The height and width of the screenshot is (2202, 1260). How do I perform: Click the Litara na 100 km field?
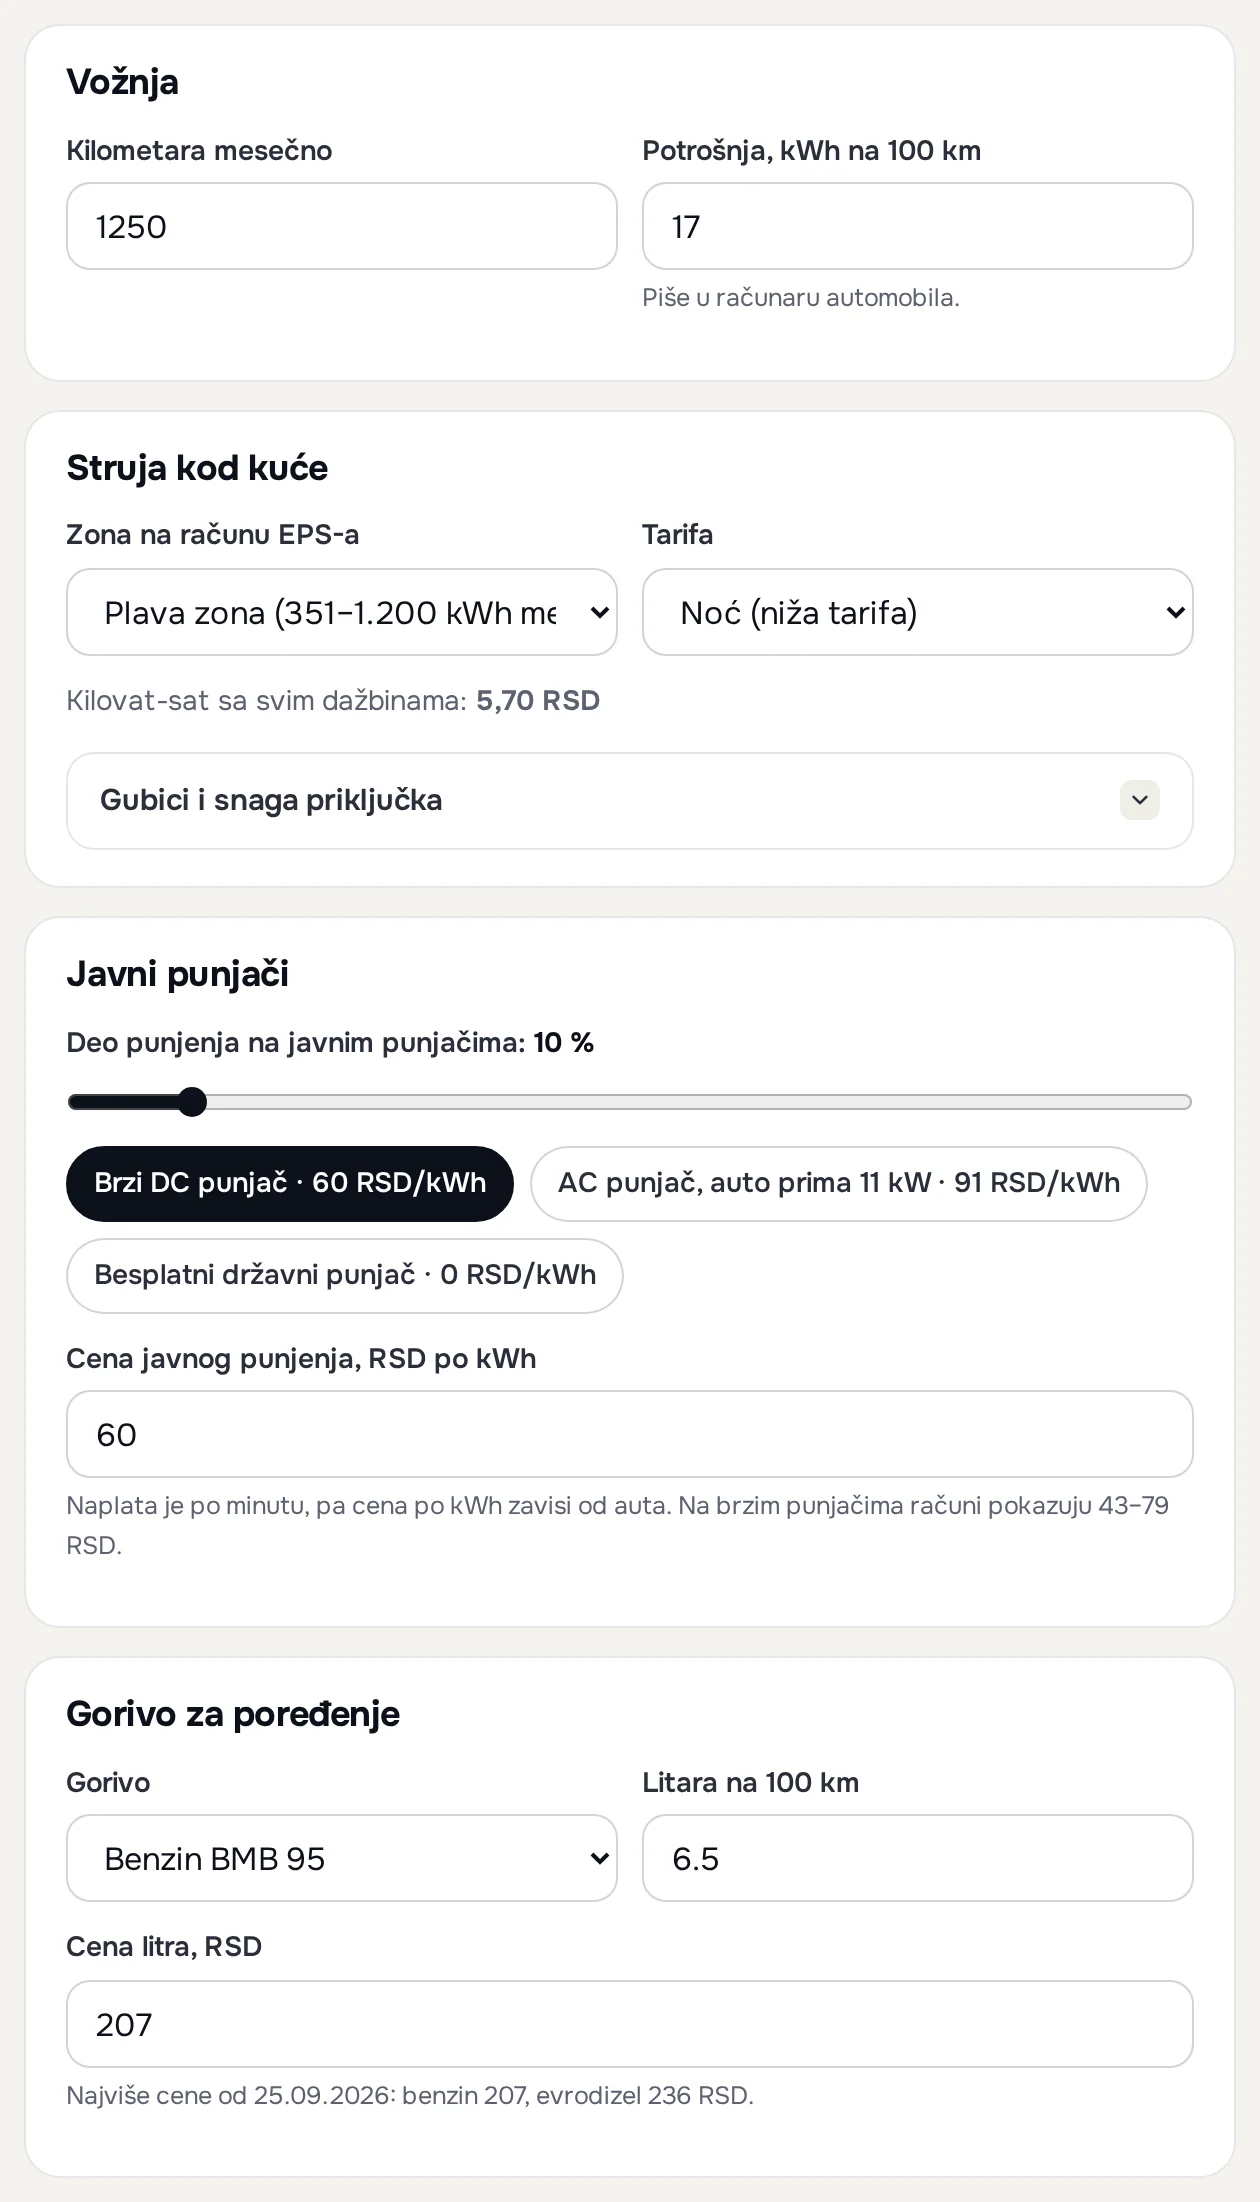[x=918, y=1858]
